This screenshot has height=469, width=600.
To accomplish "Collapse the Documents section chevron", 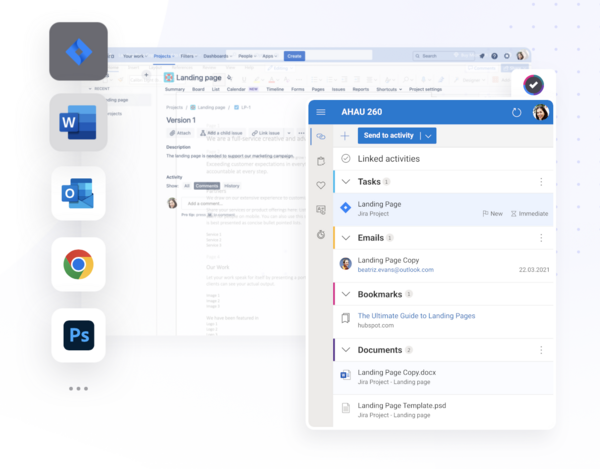I will click(346, 350).
